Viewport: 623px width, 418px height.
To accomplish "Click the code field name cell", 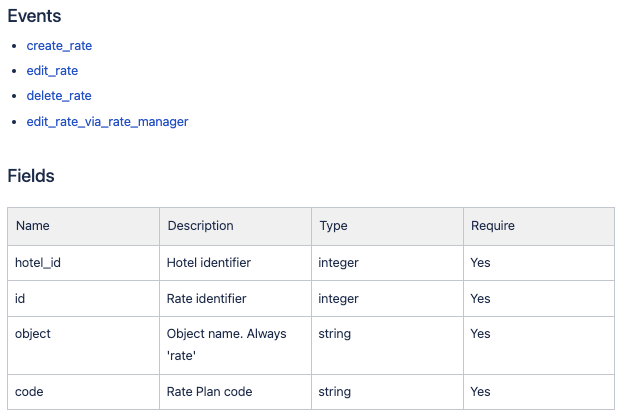I will click(x=83, y=392).
